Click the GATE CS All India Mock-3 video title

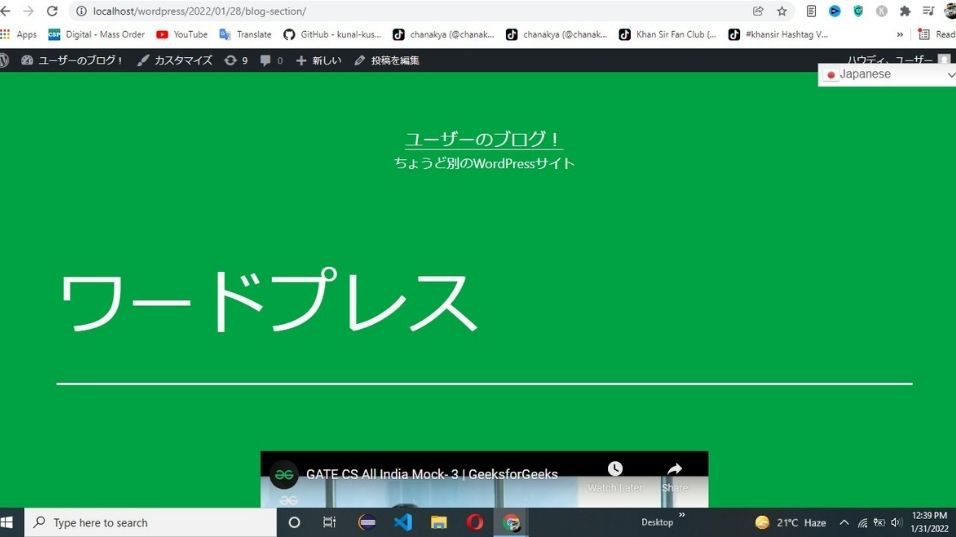tap(432, 474)
